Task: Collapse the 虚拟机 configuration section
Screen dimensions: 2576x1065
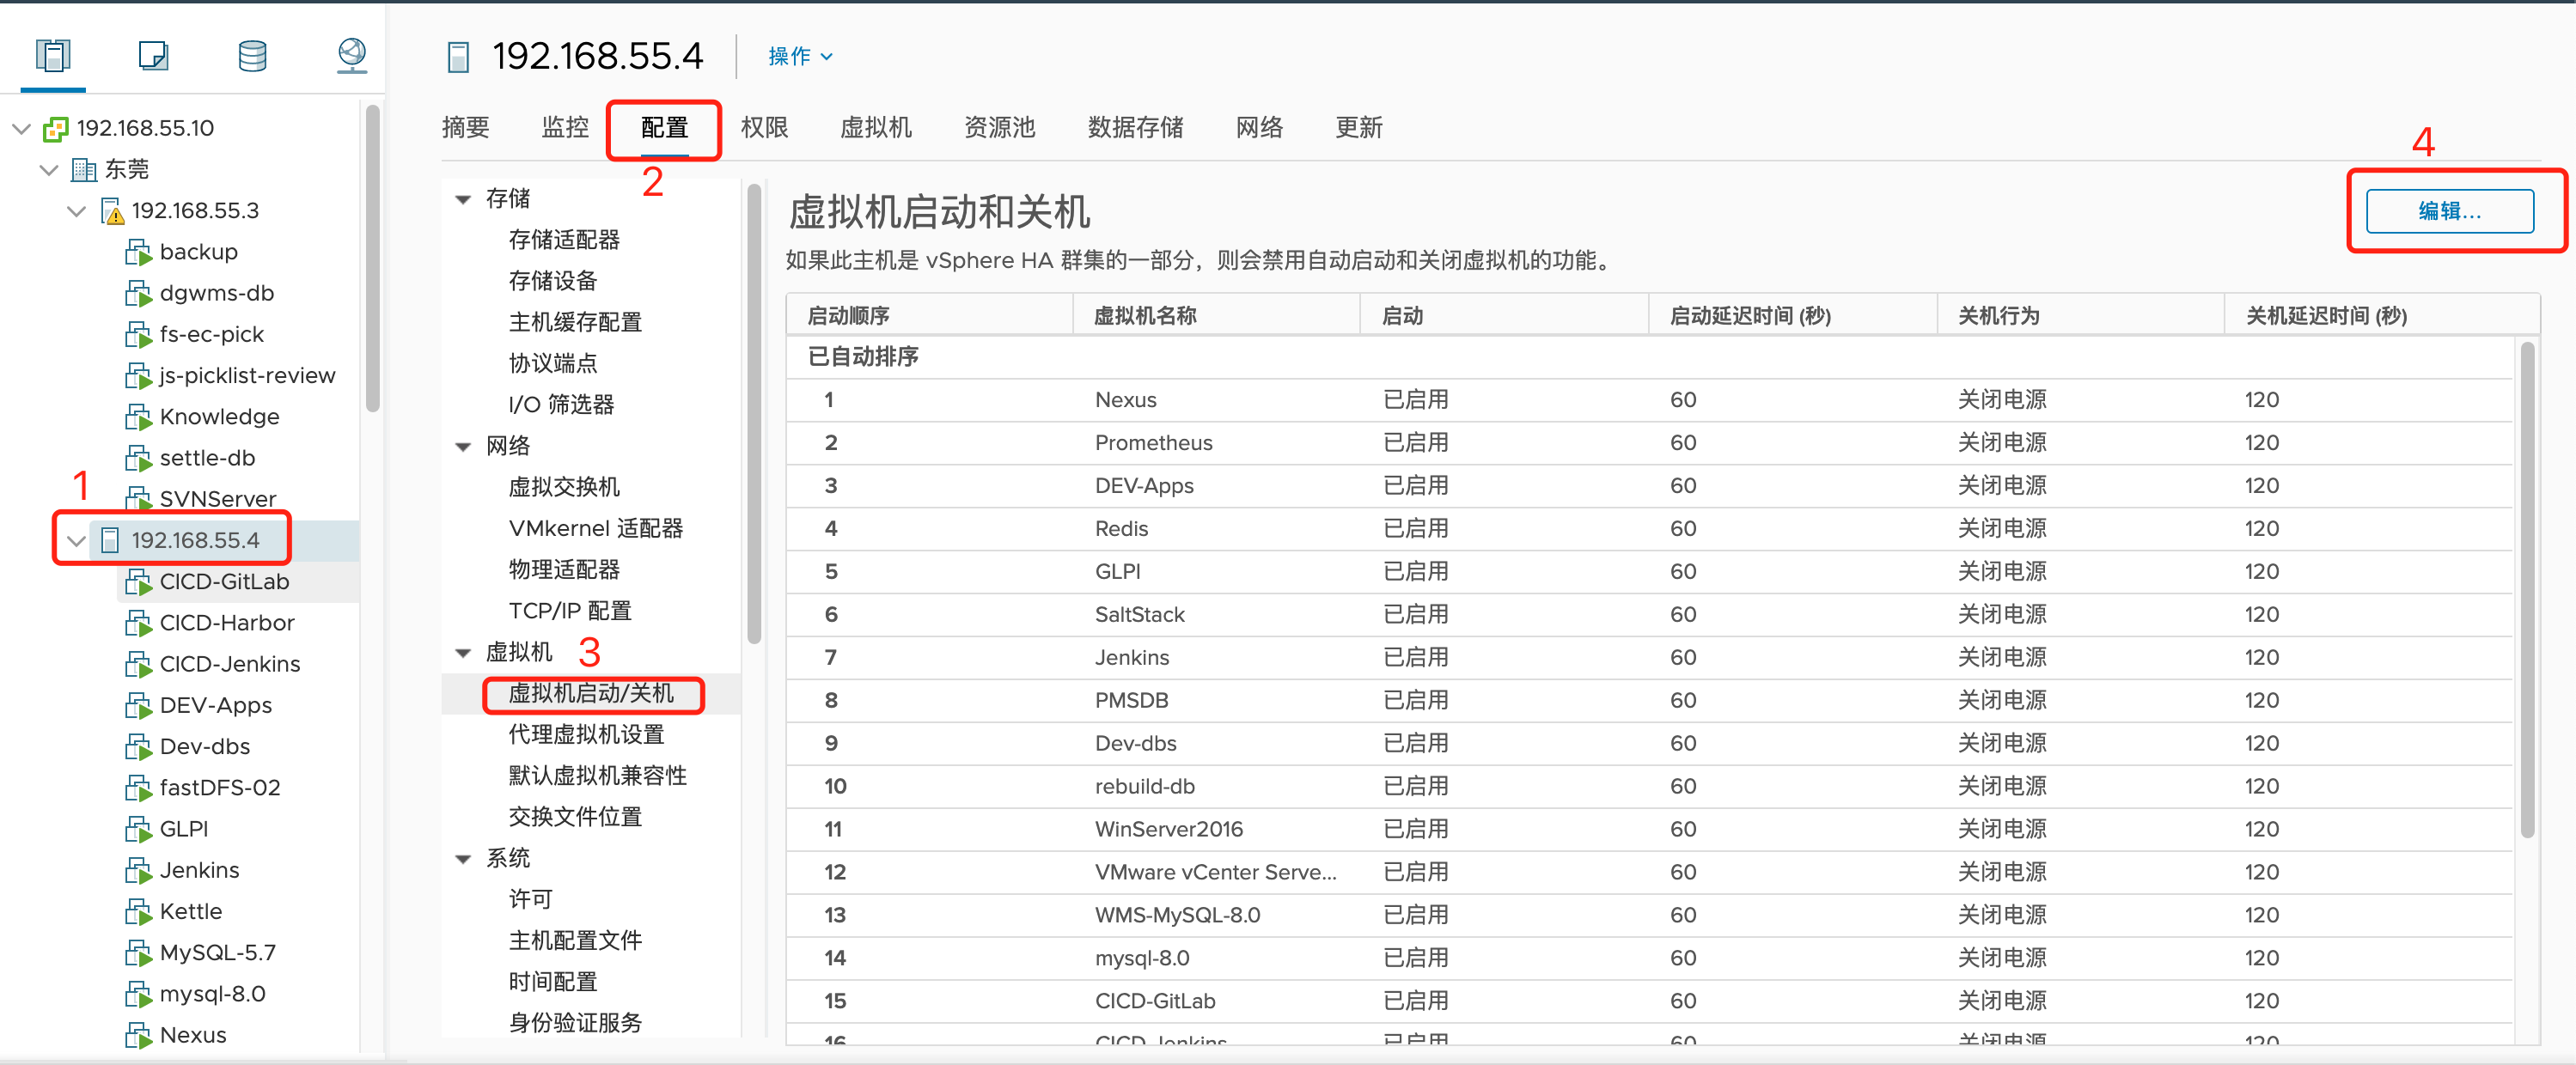Action: click(463, 653)
